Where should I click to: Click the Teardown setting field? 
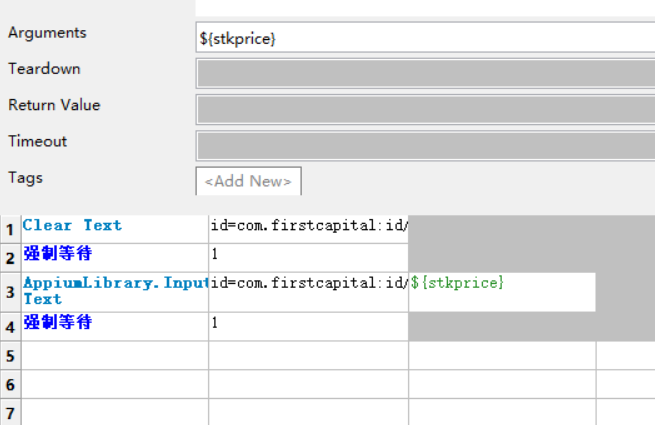[x=425, y=74]
